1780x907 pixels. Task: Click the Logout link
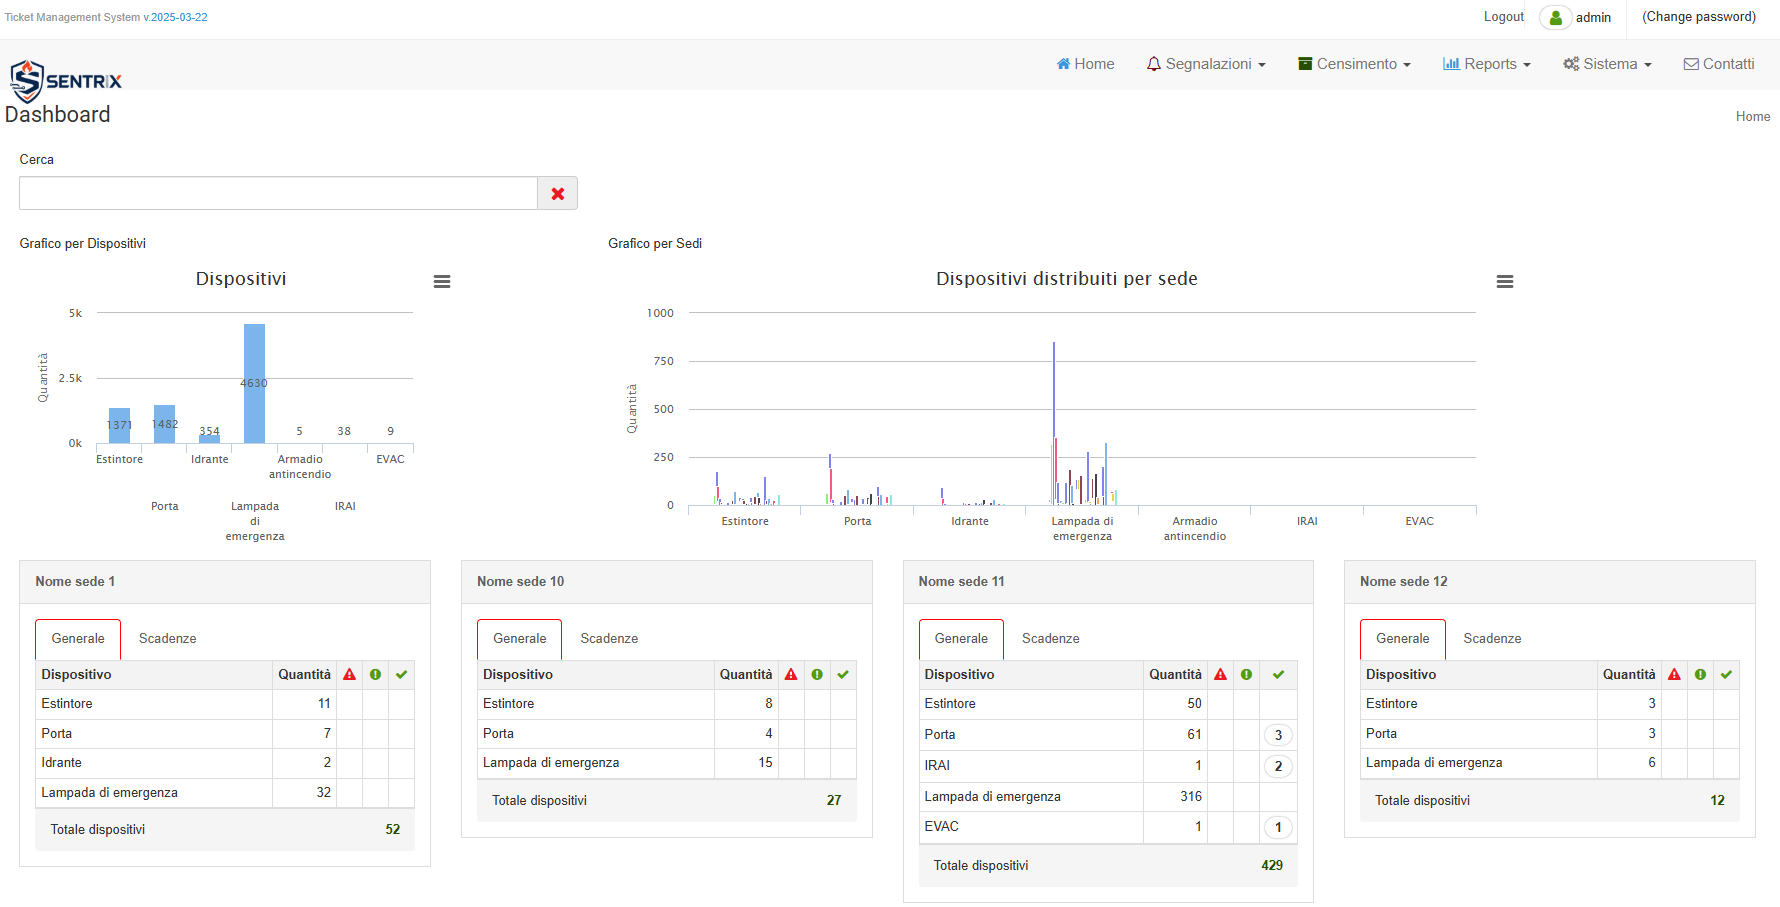pyautogui.click(x=1504, y=17)
